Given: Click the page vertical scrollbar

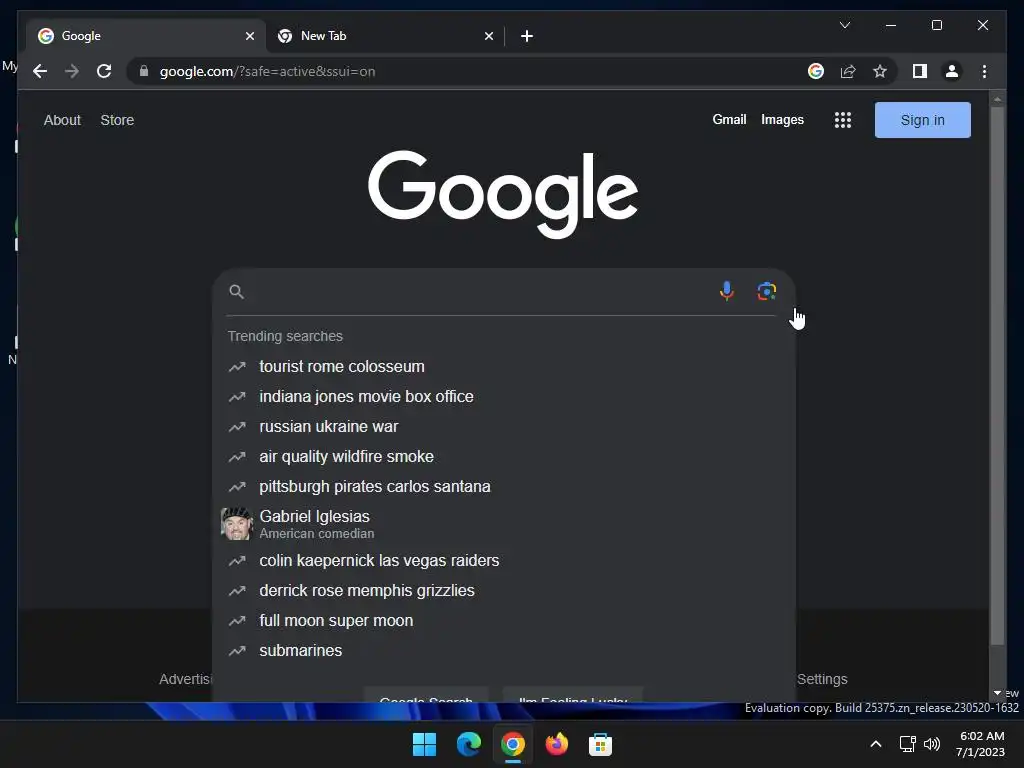Looking at the screenshot, I should [x=997, y=376].
